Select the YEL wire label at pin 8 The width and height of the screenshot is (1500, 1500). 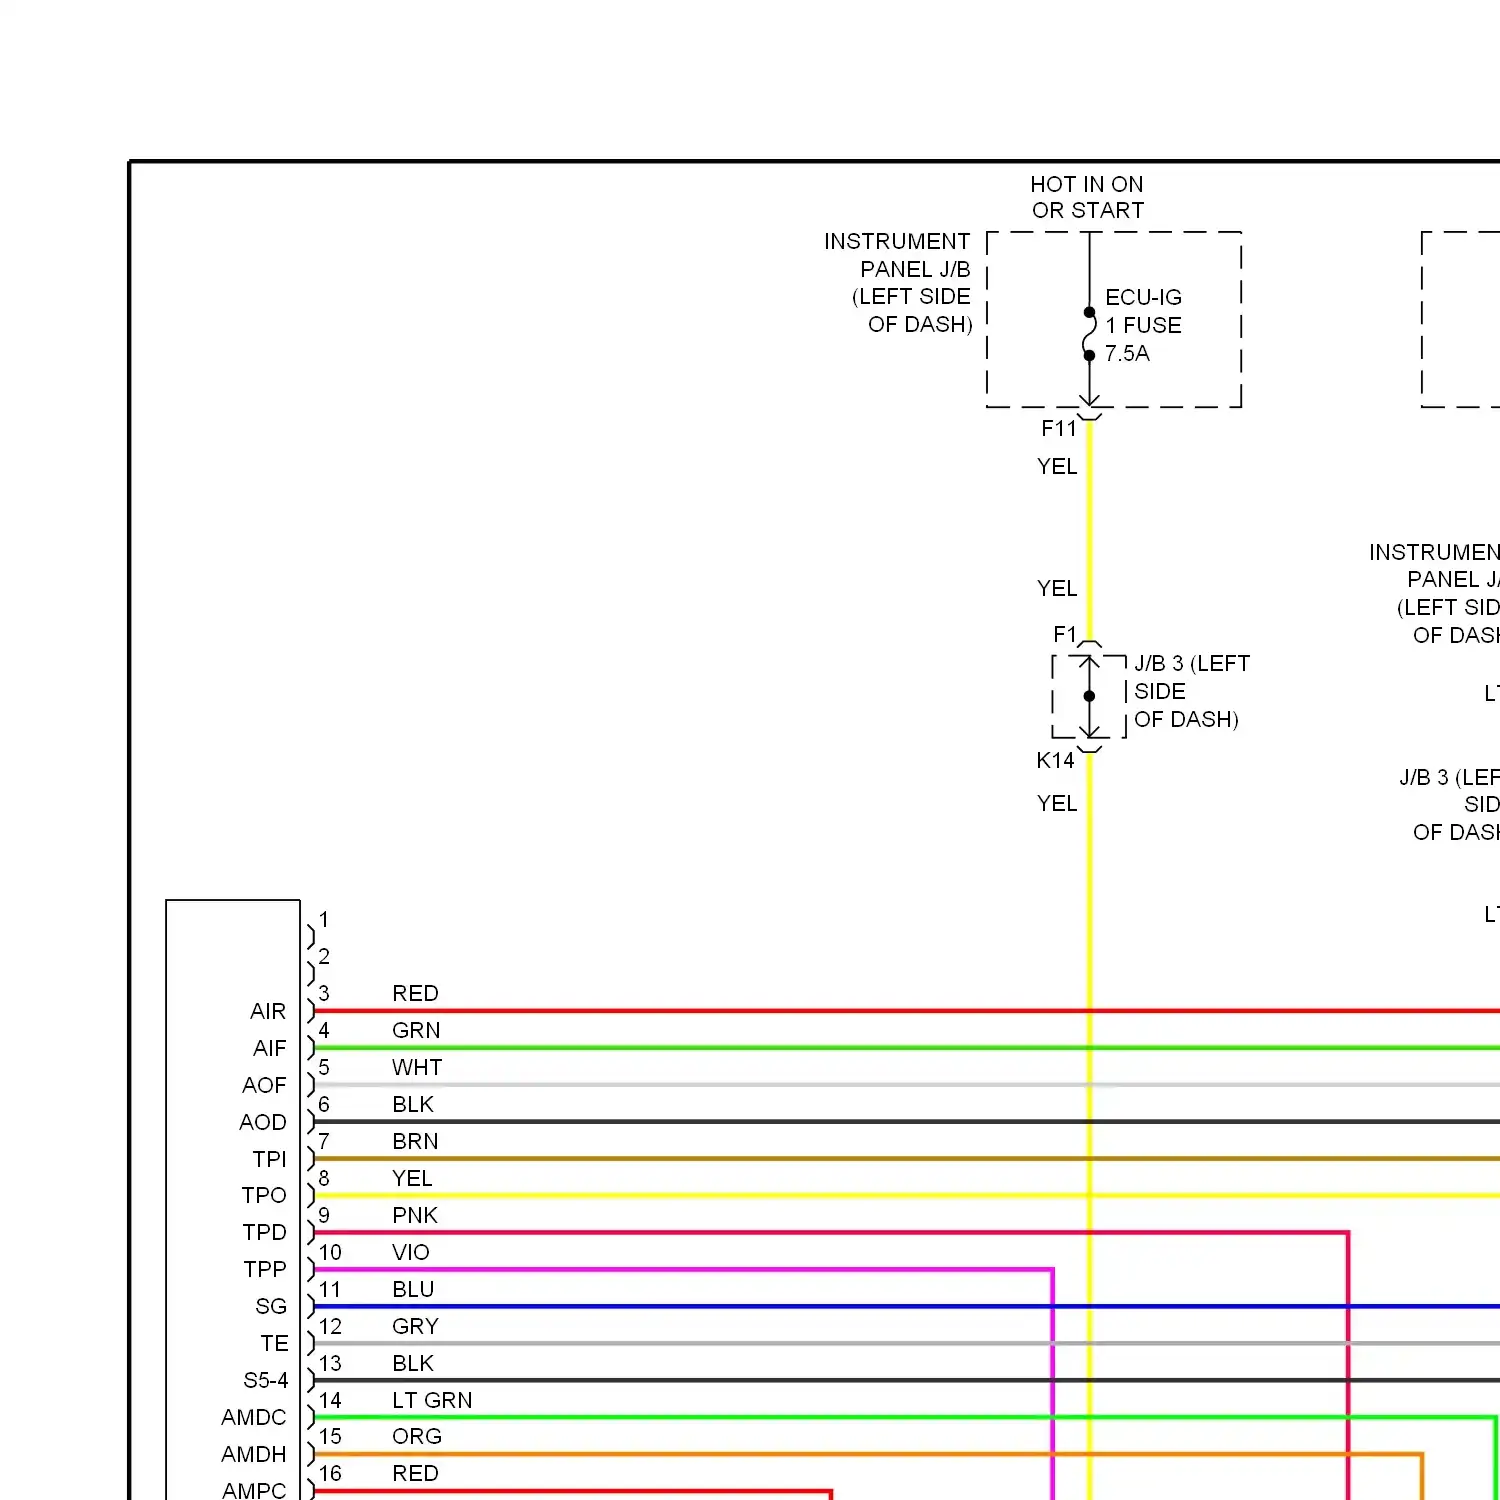click(x=412, y=1178)
